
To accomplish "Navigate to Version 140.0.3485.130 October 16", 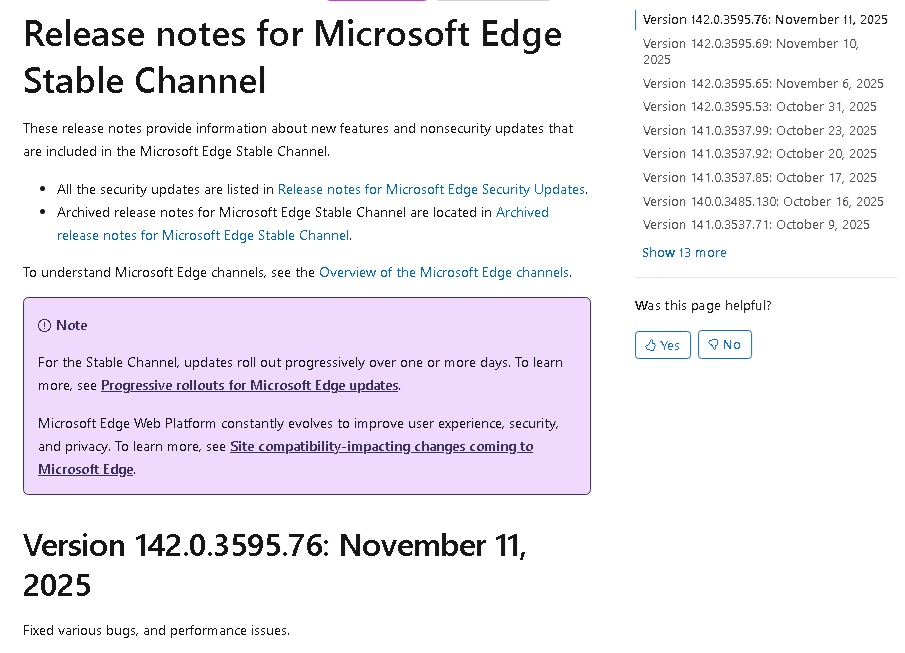I will pos(763,202).
